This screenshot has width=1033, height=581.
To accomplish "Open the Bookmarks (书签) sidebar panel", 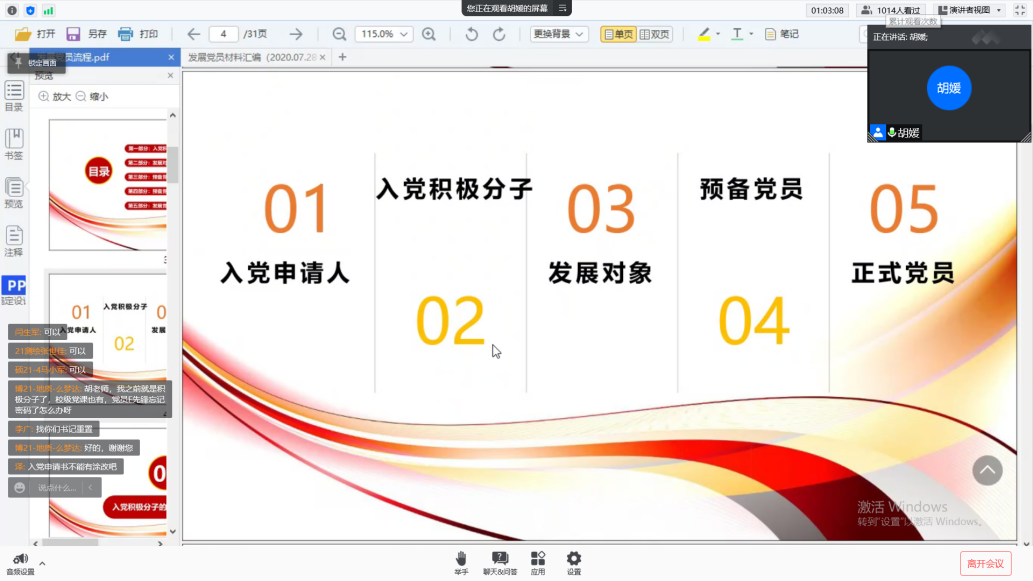I will [14, 143].
